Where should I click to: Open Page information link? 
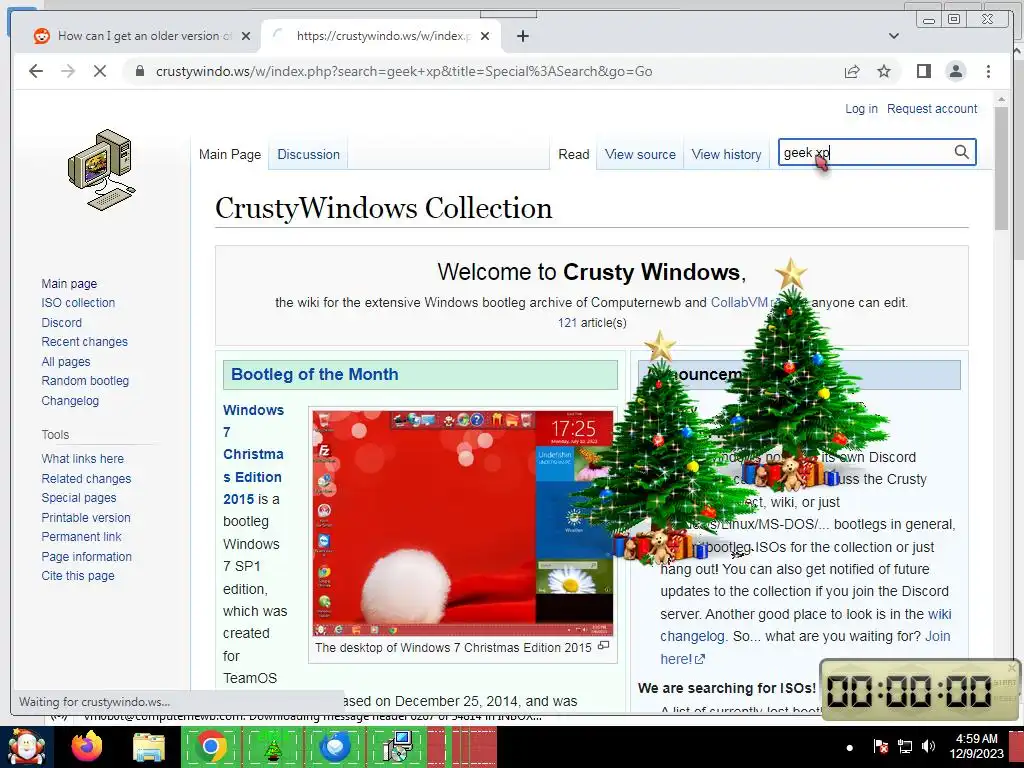pos(86,556)
